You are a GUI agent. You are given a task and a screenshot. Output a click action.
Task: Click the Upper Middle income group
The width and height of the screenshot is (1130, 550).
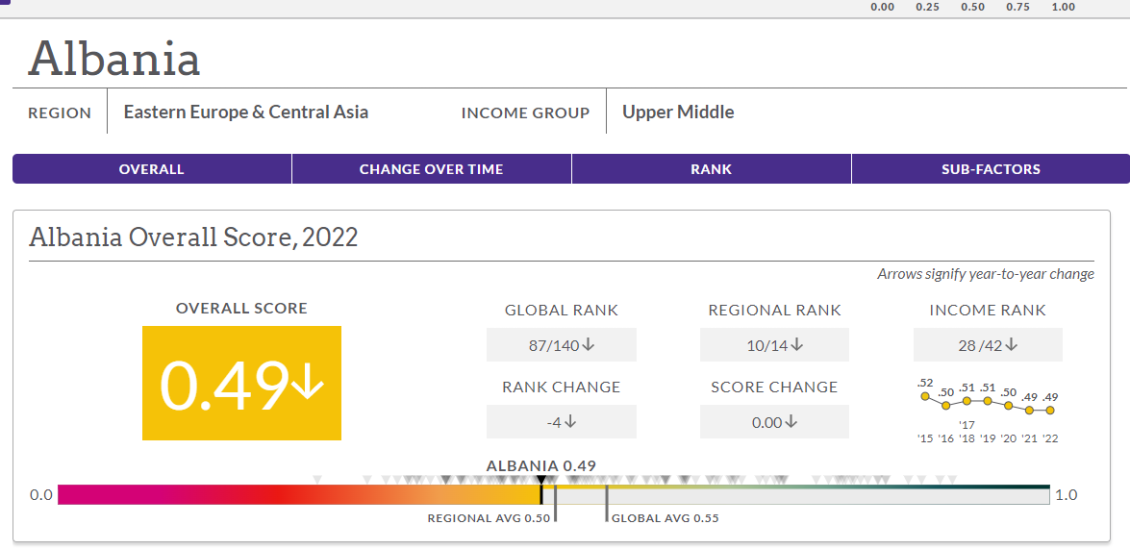678,112
